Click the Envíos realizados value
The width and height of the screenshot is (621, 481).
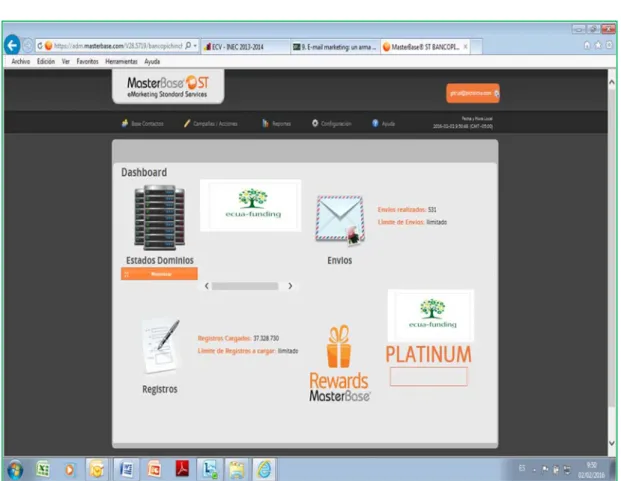coord(432,210)
